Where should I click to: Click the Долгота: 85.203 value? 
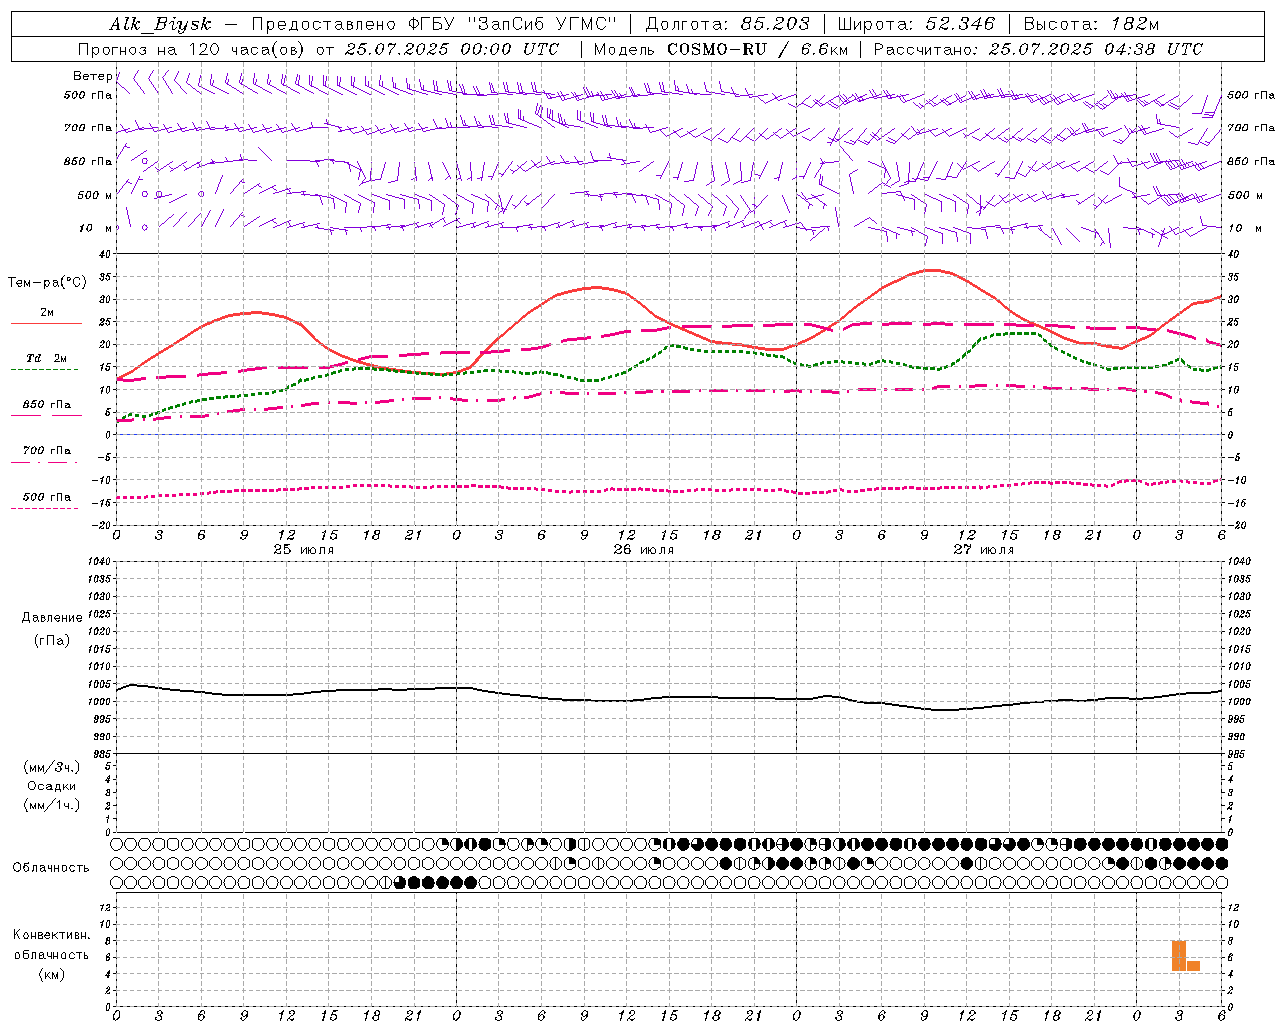click(728, 24)
